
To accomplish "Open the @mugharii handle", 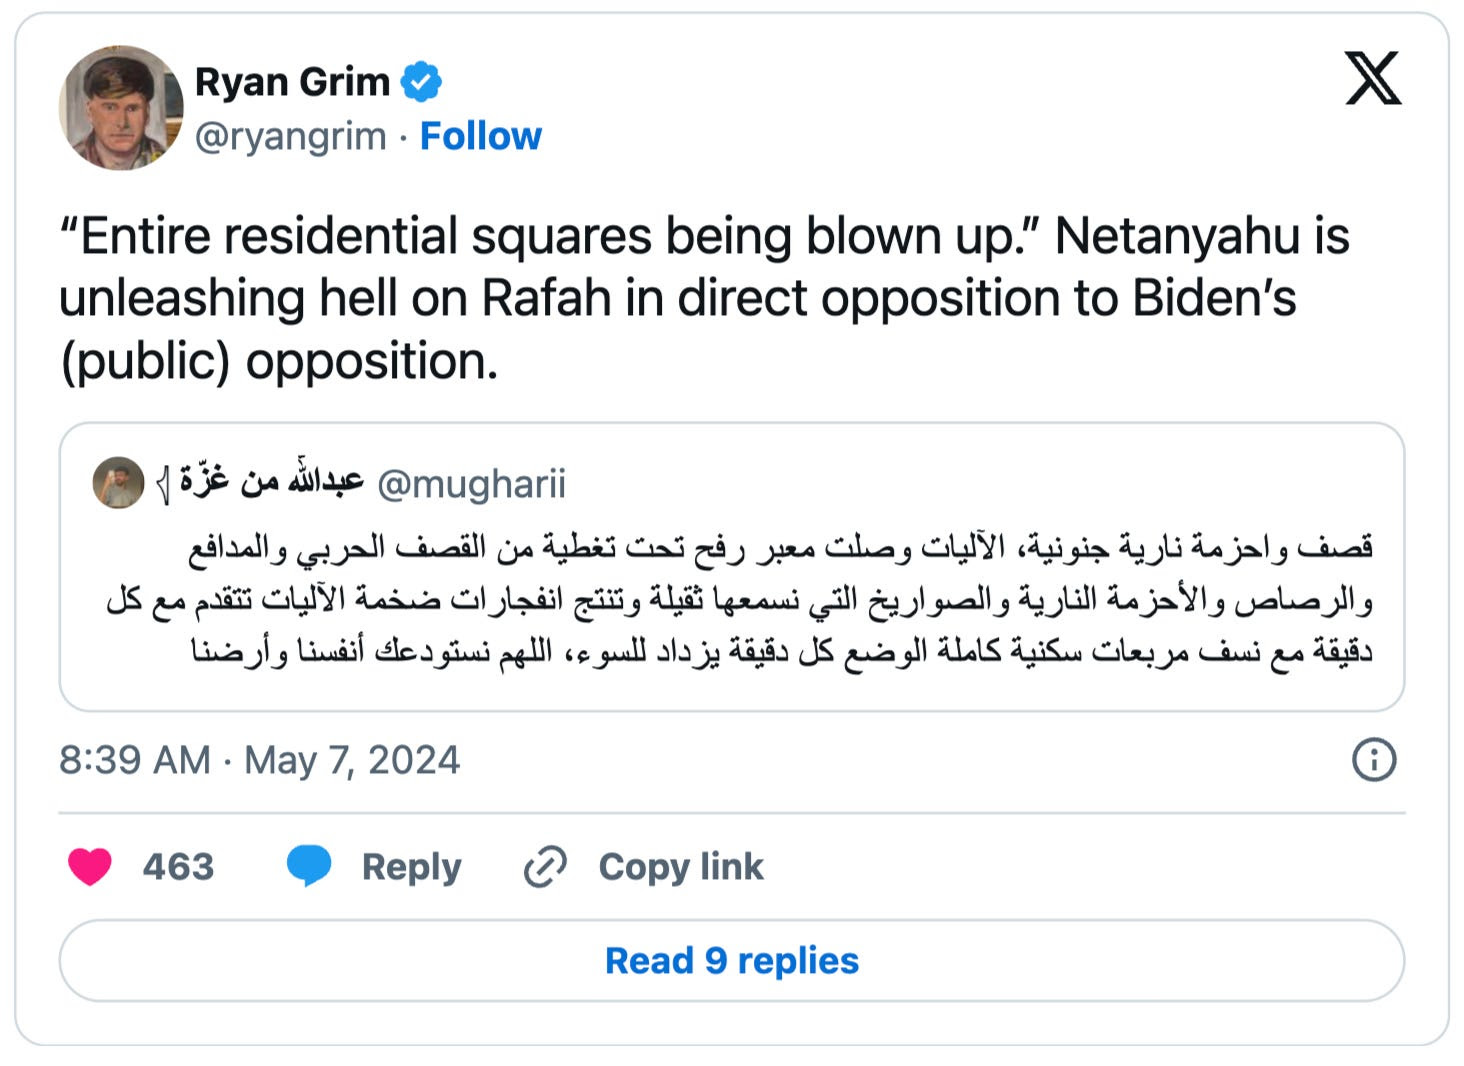I will tap(471, 484).
